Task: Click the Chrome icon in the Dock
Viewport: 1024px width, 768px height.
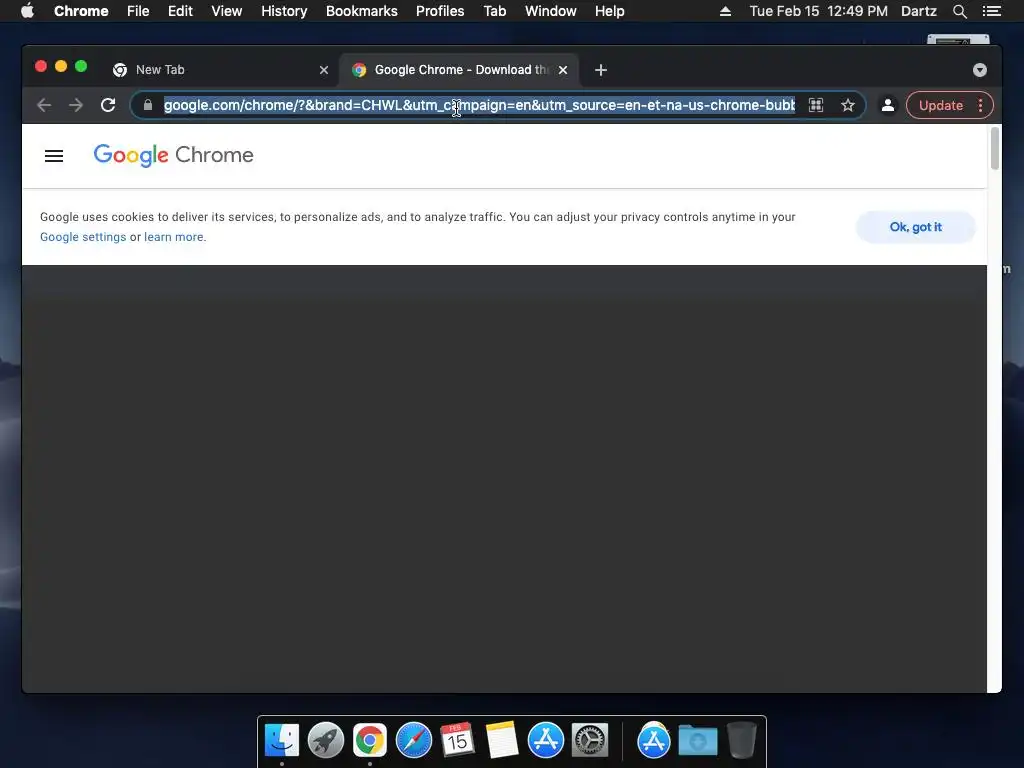Action: click(x=370, y=740)
